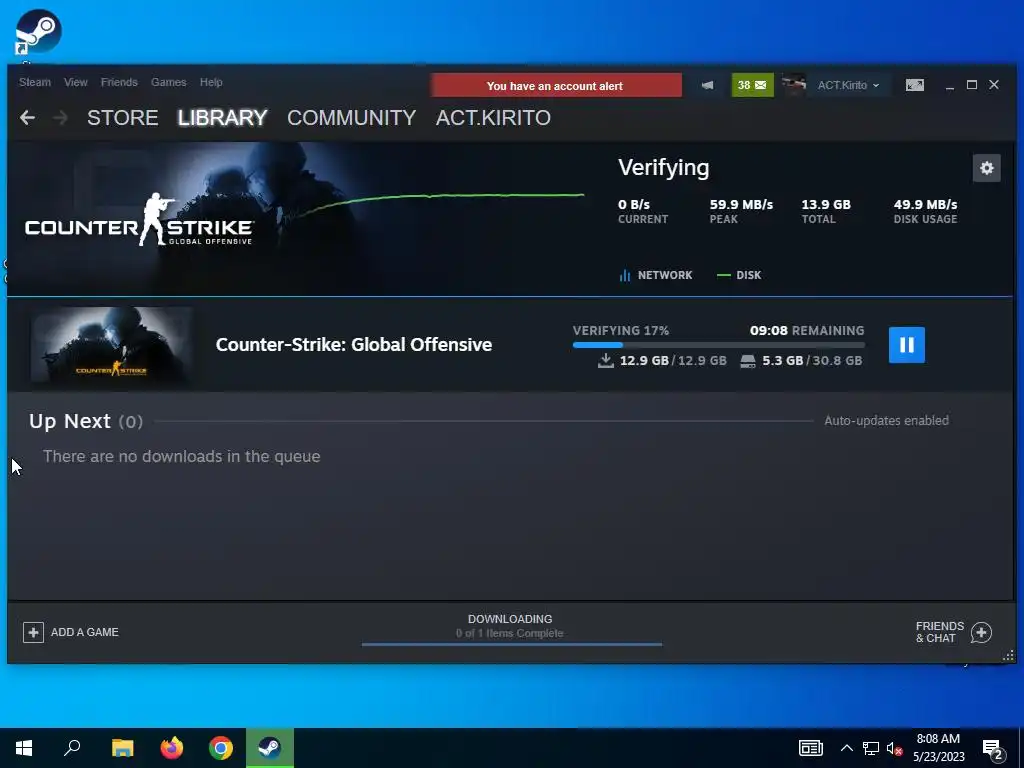1024x768 pixels.
Task: Click the window resize grip
Action: click(x=1008, y=656)
